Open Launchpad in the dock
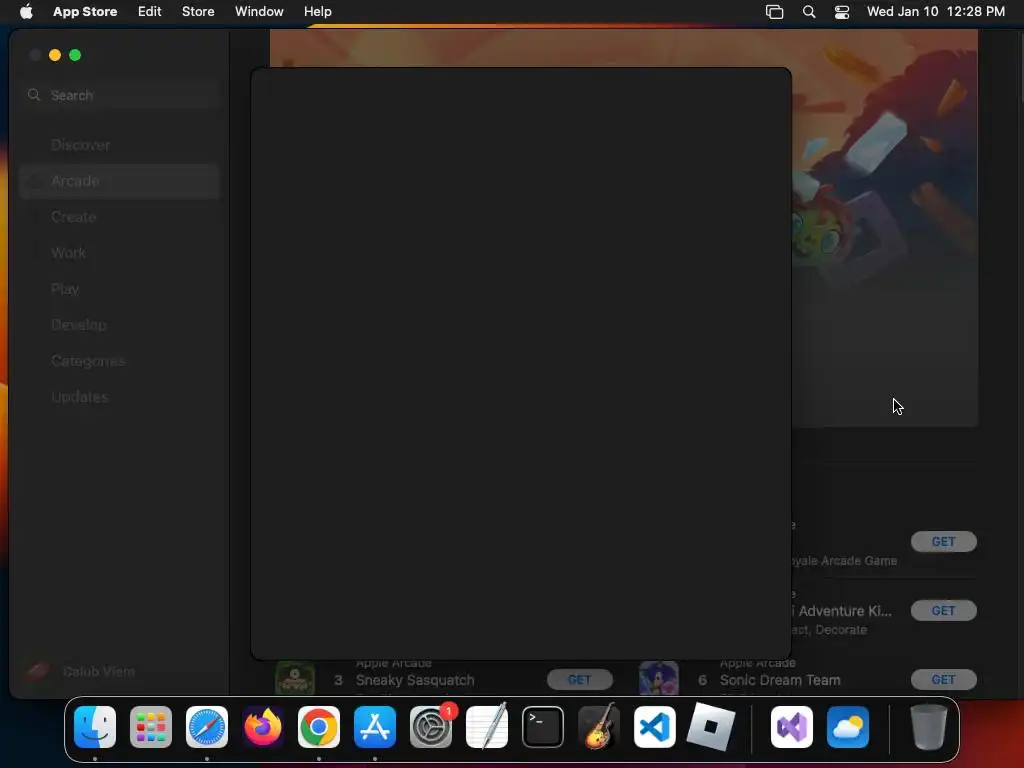 coord(151,727)
